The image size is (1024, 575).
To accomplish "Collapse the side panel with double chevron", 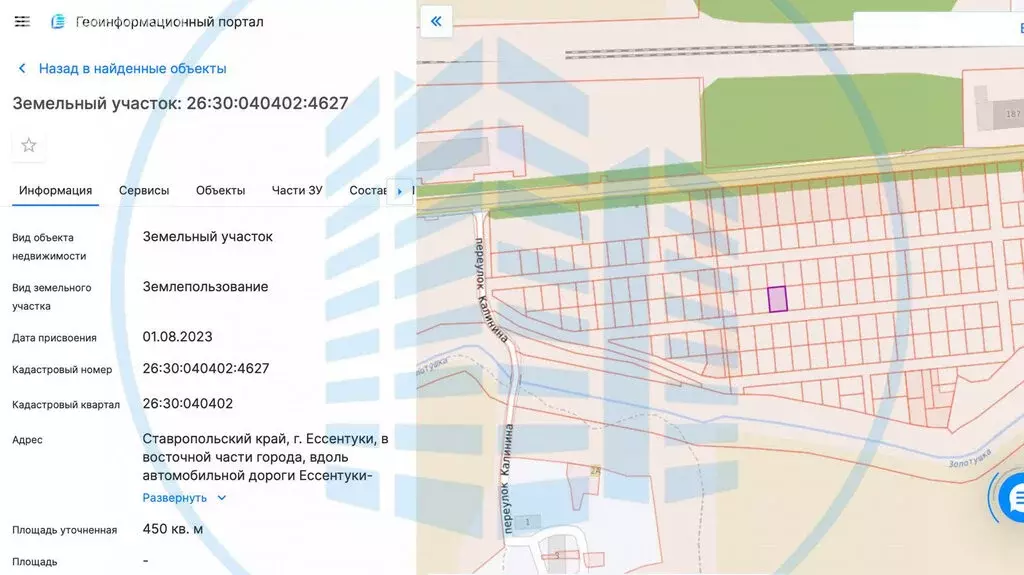I will pyautogui.click(x=436, y=22).
